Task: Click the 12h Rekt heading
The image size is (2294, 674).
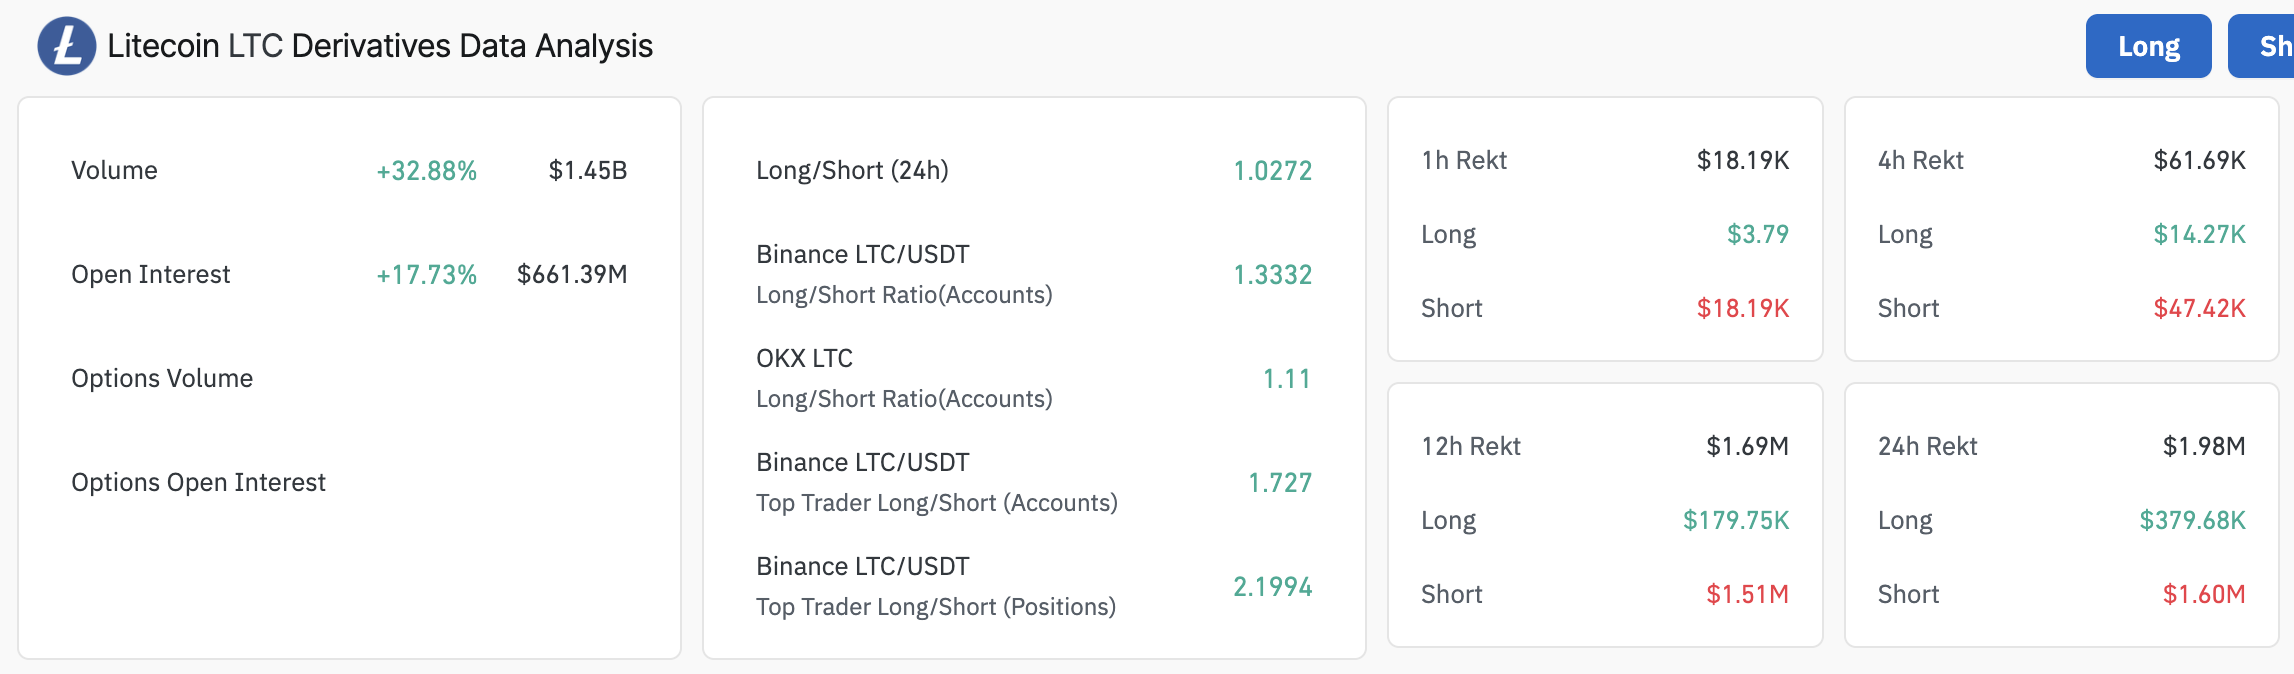Action: pyautogui.click(x=1470, y=447)
